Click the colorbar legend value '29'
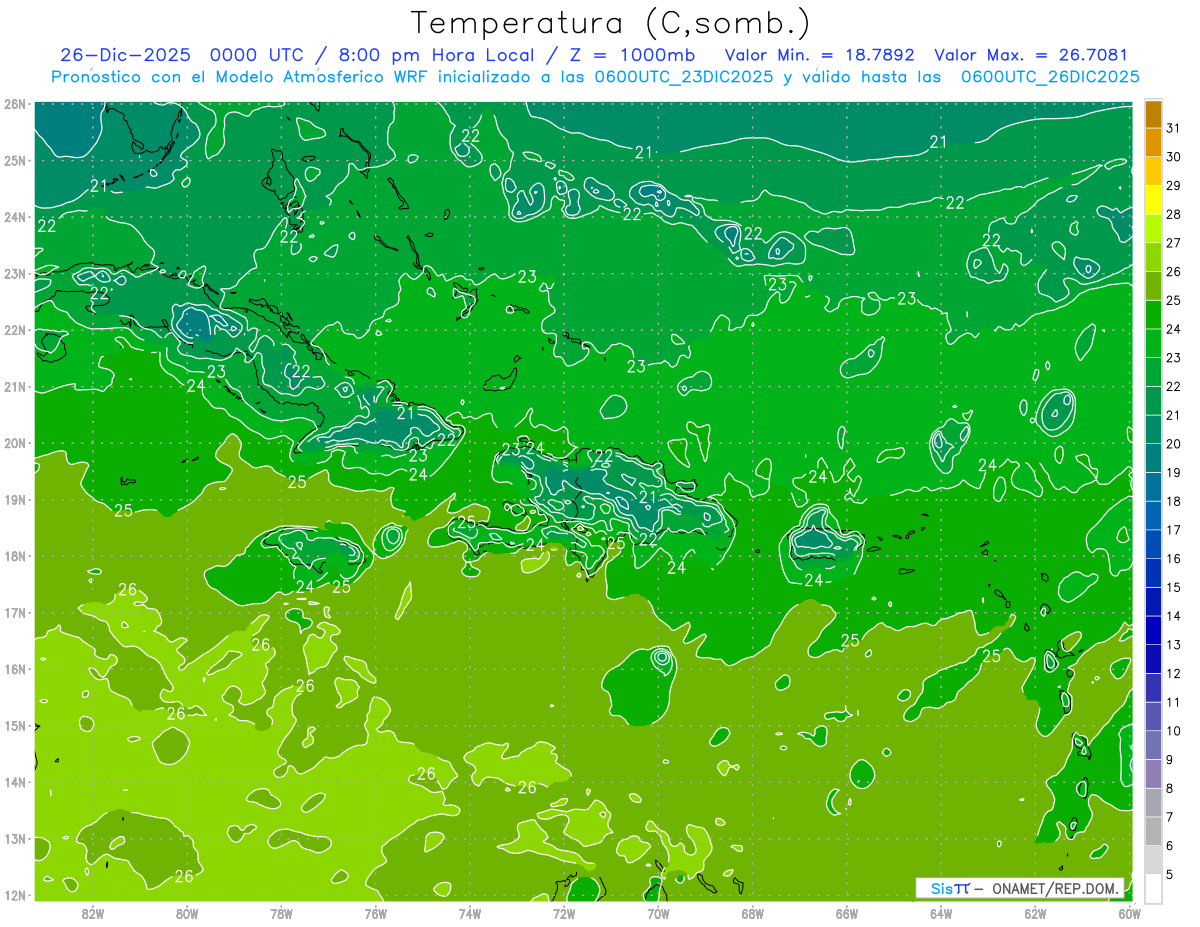The image size is (1200, 927). coord(1173,186)
